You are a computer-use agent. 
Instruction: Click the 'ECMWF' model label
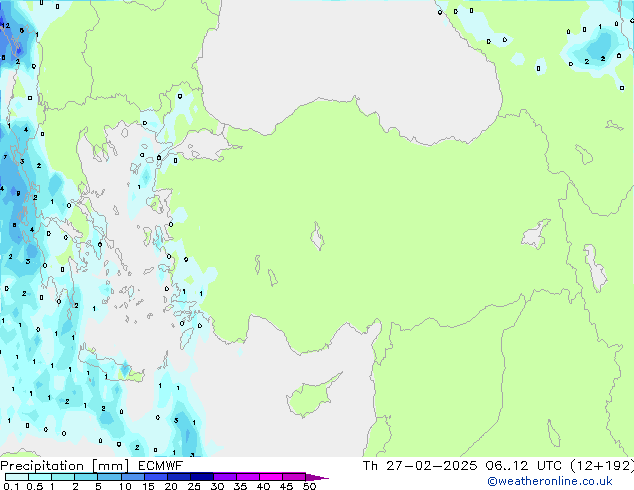click(161, 466)
